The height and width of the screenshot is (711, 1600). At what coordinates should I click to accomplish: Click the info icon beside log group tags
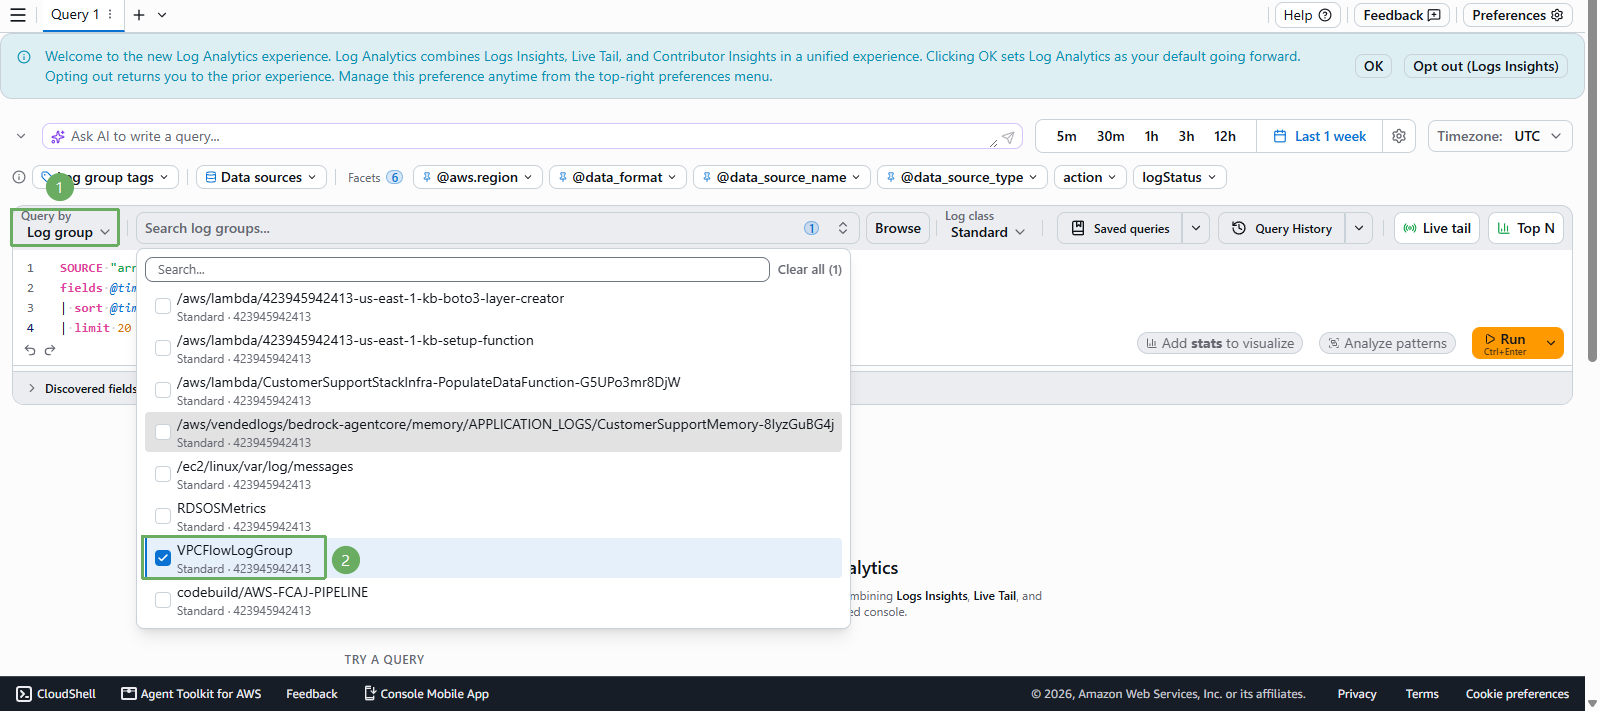[x=19, y=177]
